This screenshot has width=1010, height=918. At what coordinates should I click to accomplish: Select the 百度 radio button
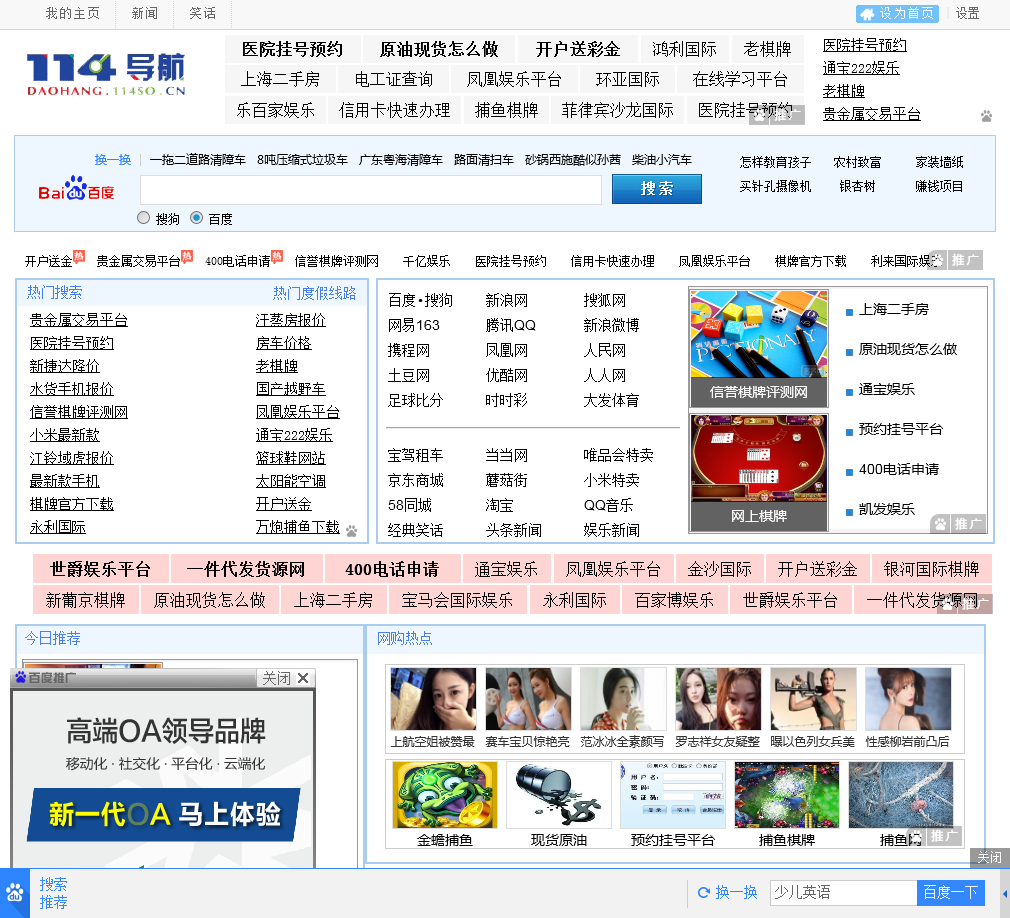click(x=196, y=218)
